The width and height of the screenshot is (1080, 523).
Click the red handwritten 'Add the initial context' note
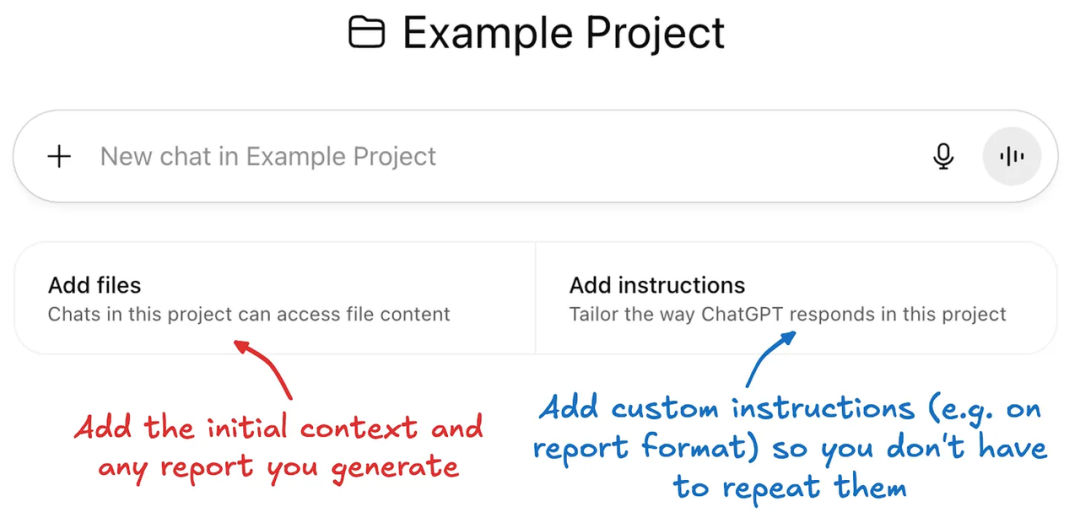pyautogui.click(x=246, y=429)
